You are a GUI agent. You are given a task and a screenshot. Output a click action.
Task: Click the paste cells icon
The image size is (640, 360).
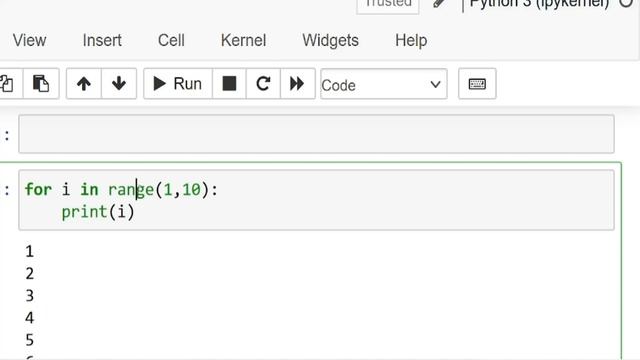41,84
